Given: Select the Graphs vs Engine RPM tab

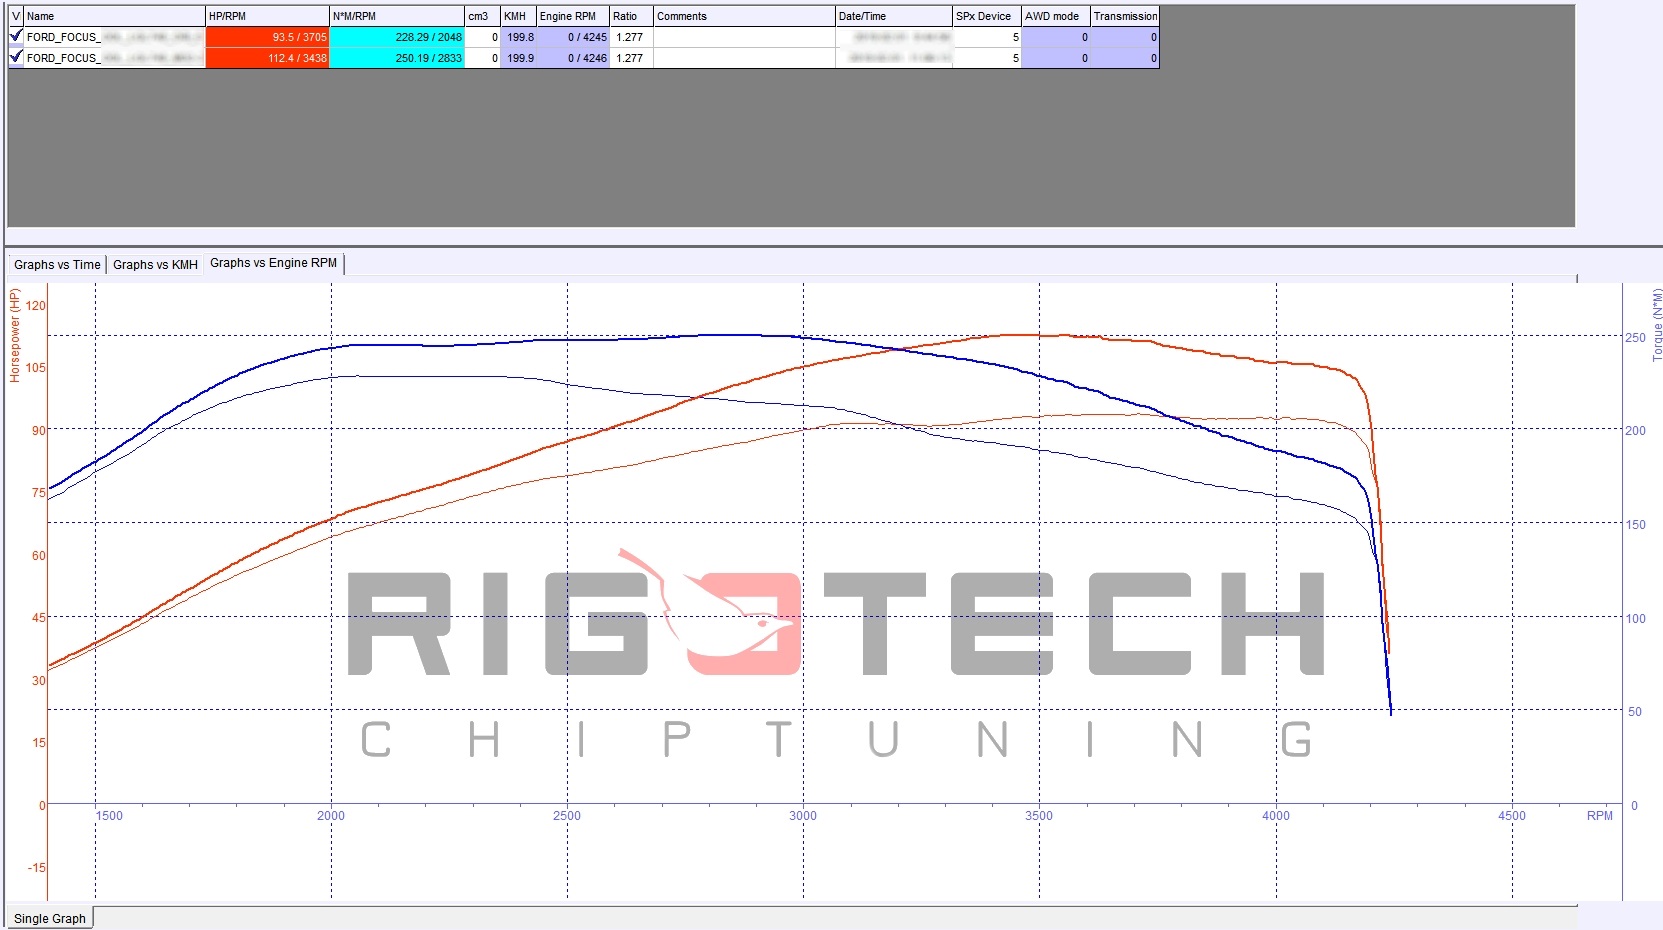Looking at the screenshot, I should point(274,263).
